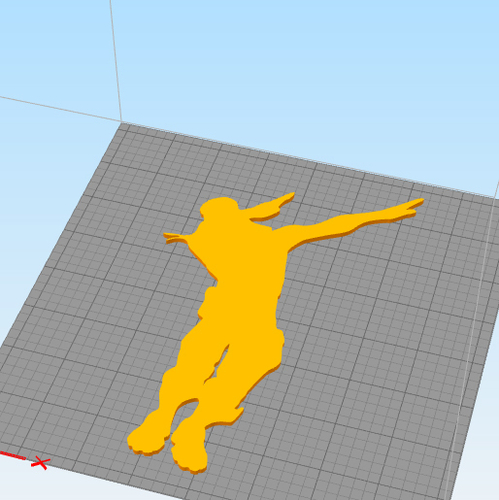Click the figure's lower left foot
499x500 pixels.
[x=147, y=438]
